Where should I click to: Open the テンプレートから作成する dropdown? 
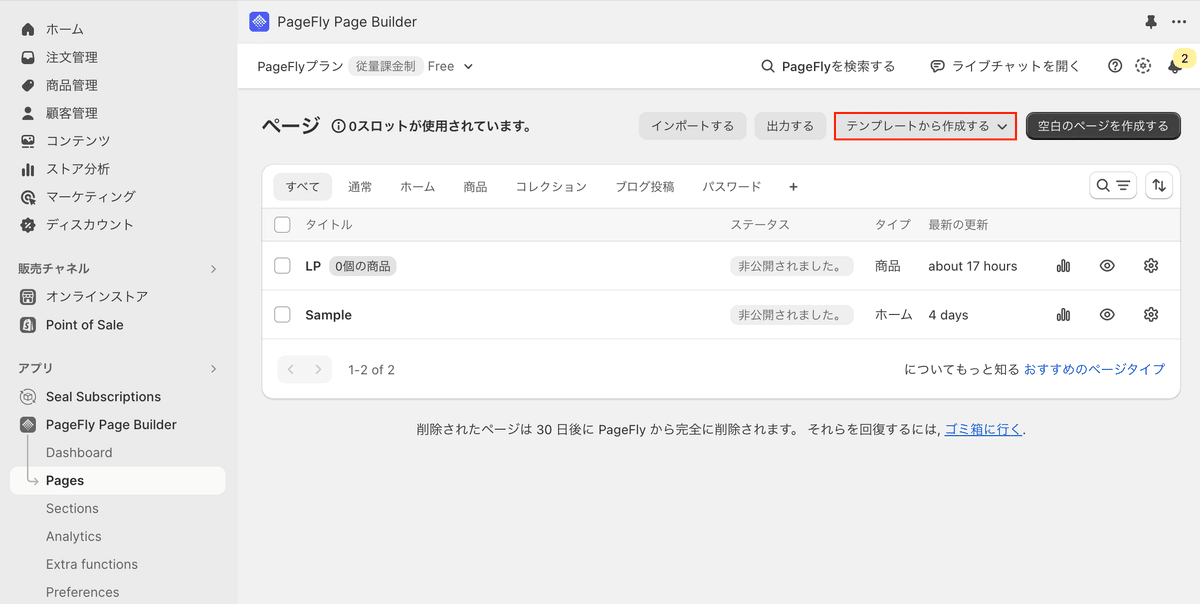point(925,126)
